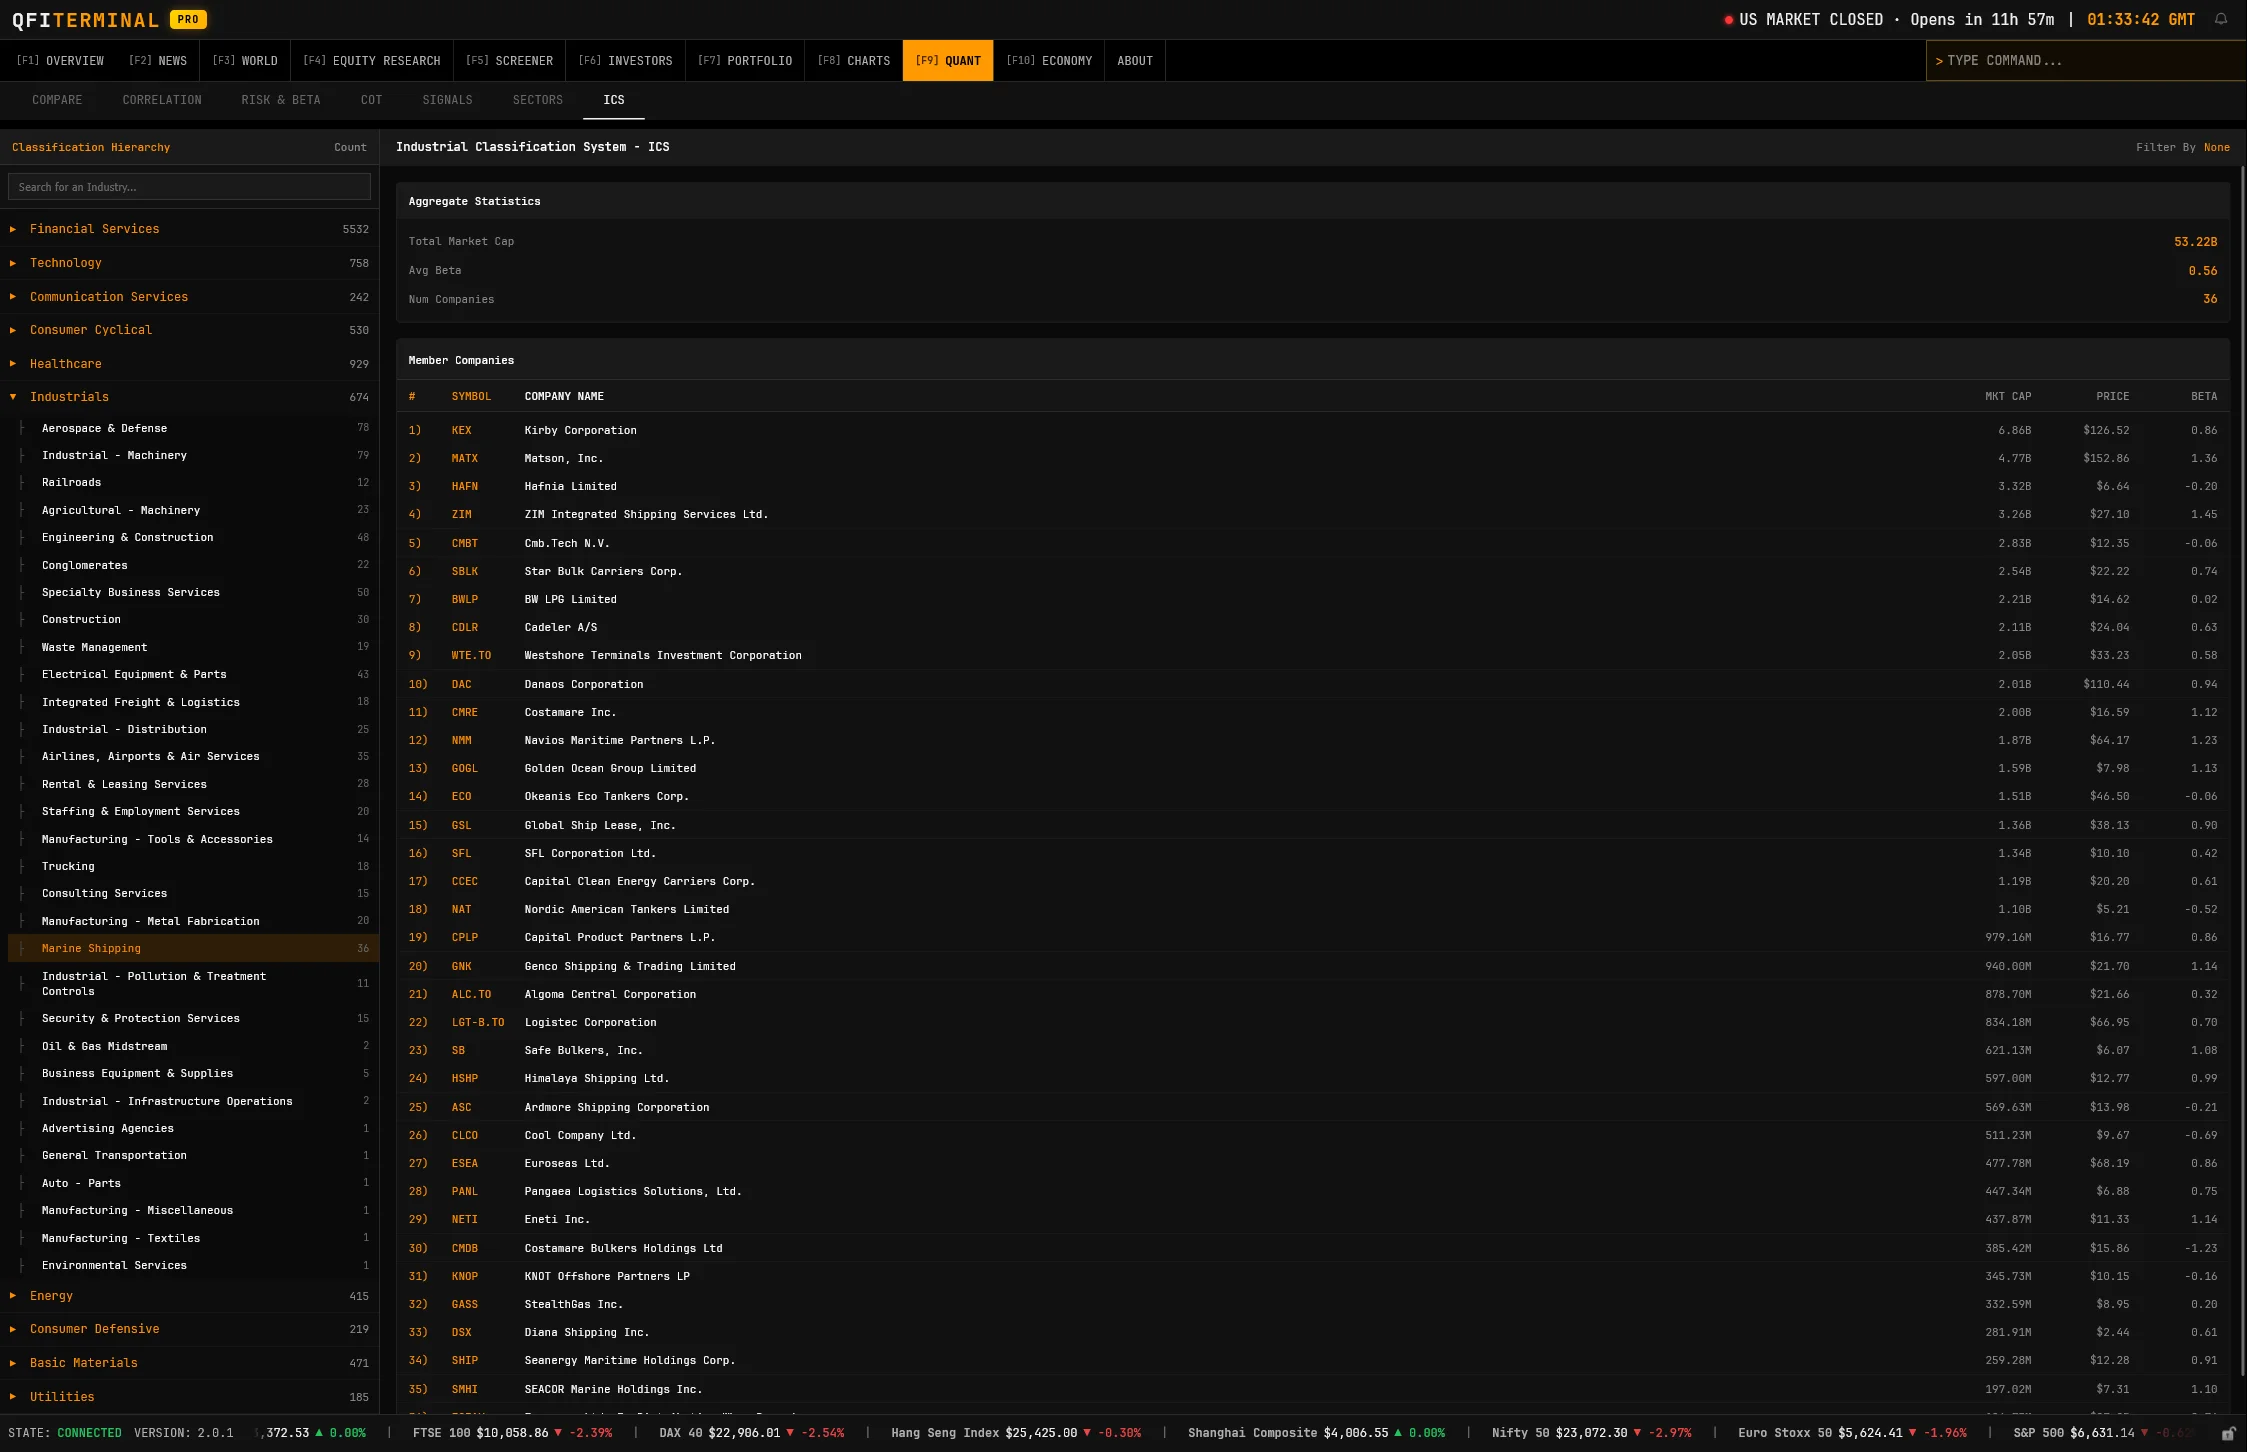Click the red market status dot
Screen dimensions: 2247x1452
coord(1728,20)
